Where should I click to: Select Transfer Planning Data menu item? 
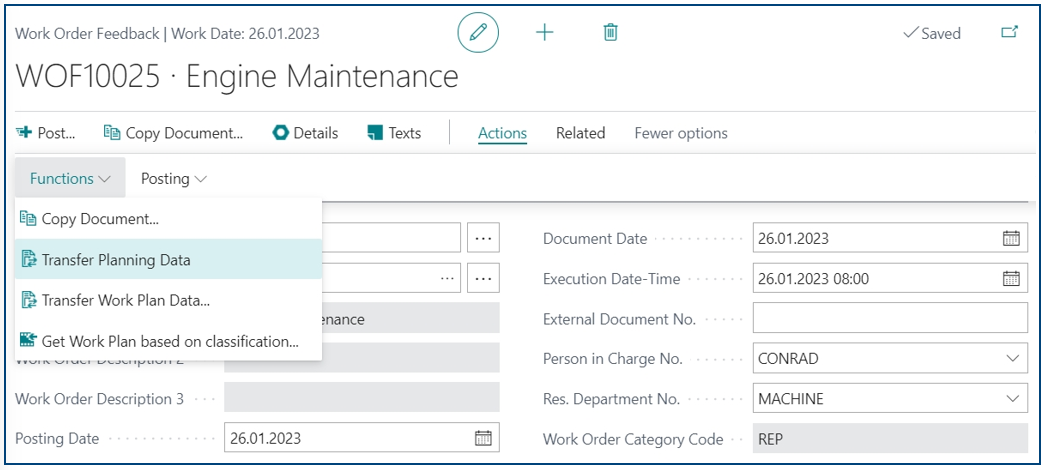[x=116, y=260]
